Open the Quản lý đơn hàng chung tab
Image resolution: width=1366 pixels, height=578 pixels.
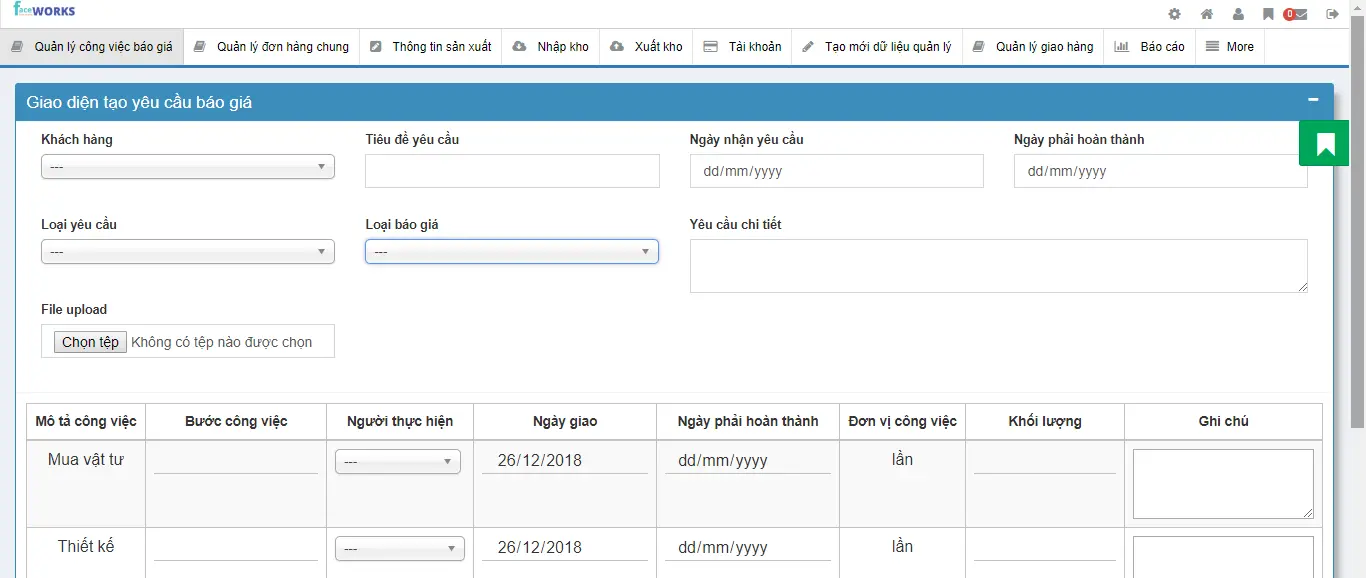click(x=272, y=47)
